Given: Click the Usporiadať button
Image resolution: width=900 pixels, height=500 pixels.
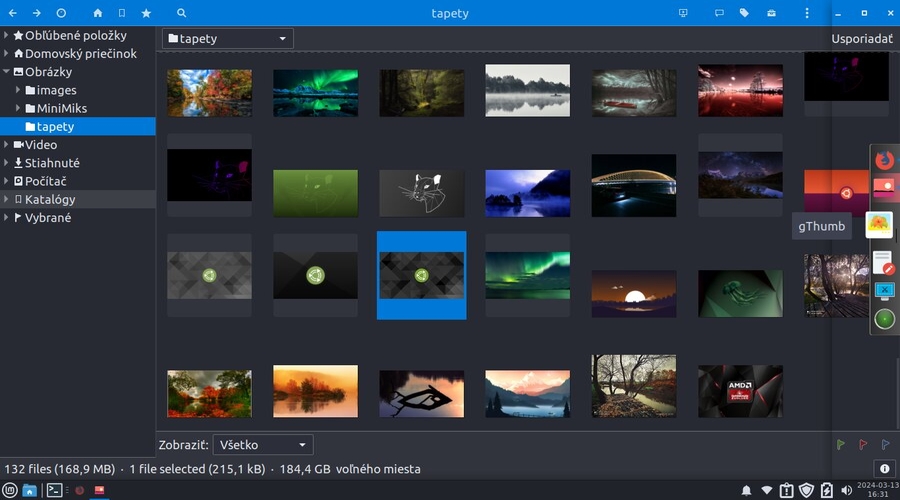Looking at the screenshot, I should [x=862, y=39].
